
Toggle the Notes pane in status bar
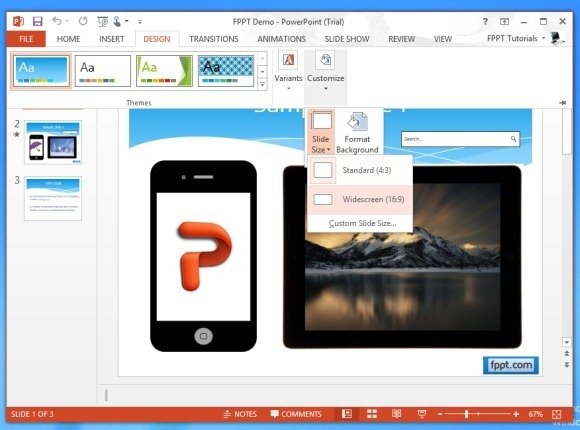(x=240, y=414)
